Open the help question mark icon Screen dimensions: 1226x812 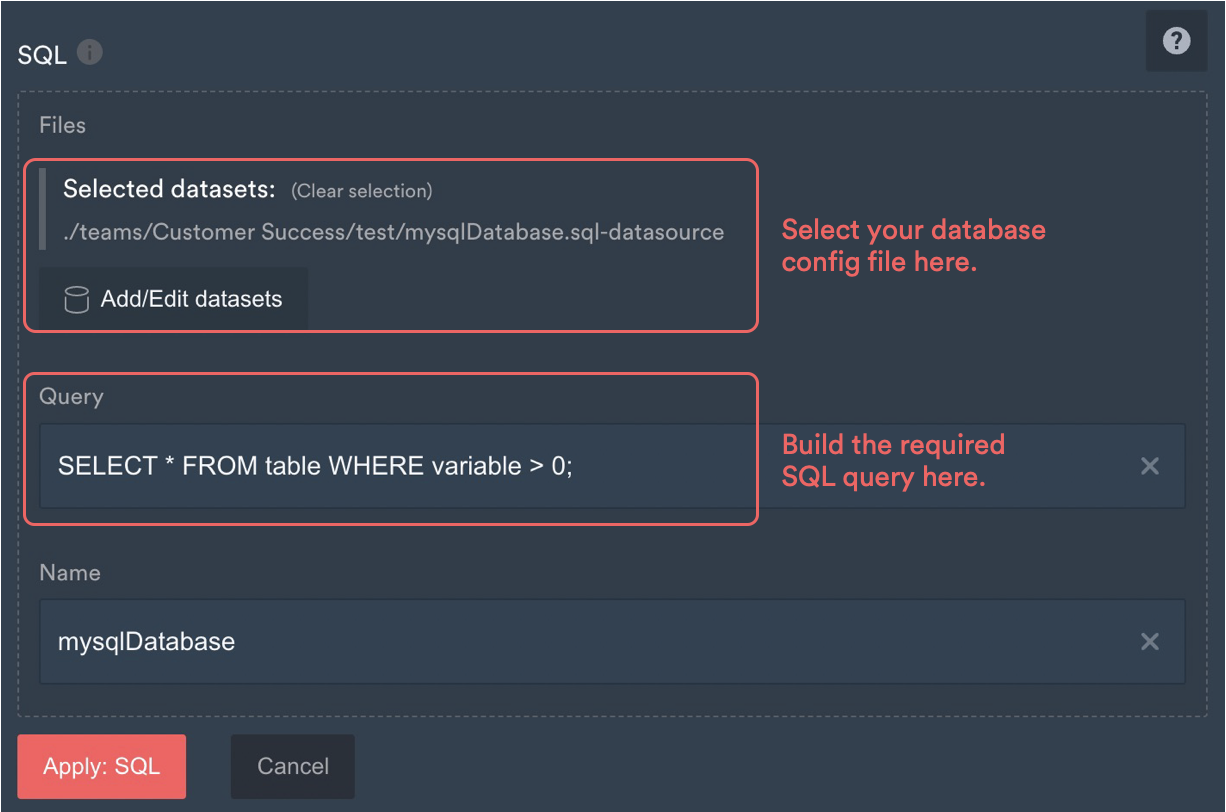(x=1176, y=41)
